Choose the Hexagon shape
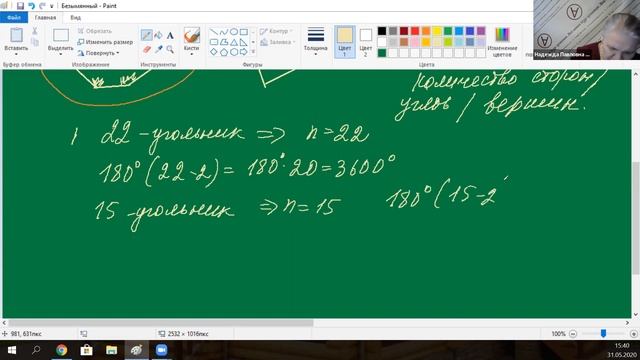This screenshot has width=640, height=360. click(234, 52)
